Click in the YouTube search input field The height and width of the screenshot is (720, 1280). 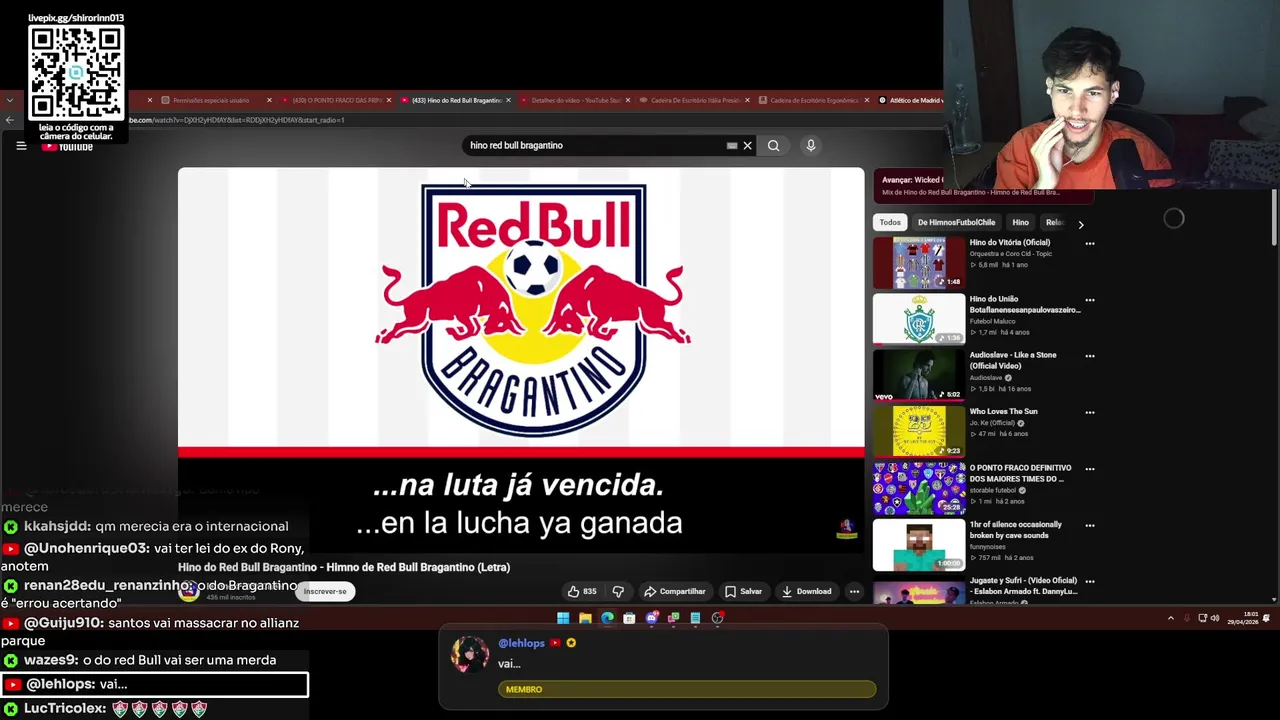(x=595, y=146)
